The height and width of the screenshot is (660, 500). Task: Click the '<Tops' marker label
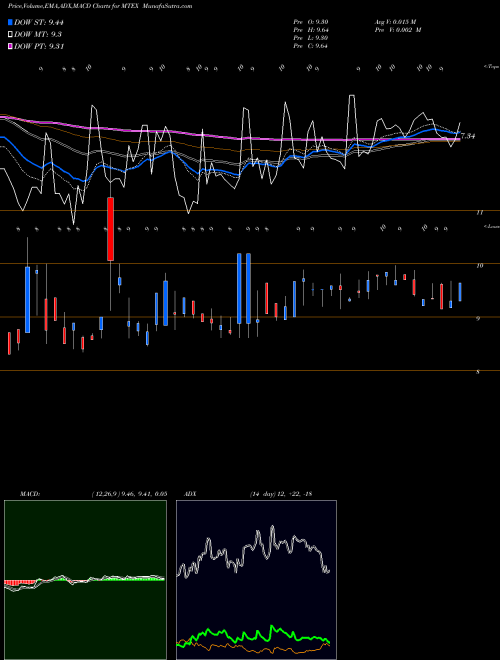click(x=491, y=67)
